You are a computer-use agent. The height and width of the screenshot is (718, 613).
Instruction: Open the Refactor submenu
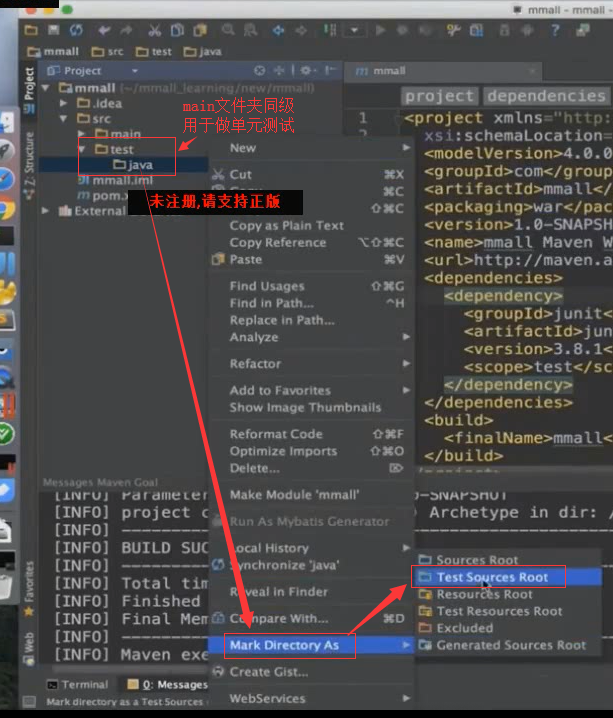(x=311, y=364)
